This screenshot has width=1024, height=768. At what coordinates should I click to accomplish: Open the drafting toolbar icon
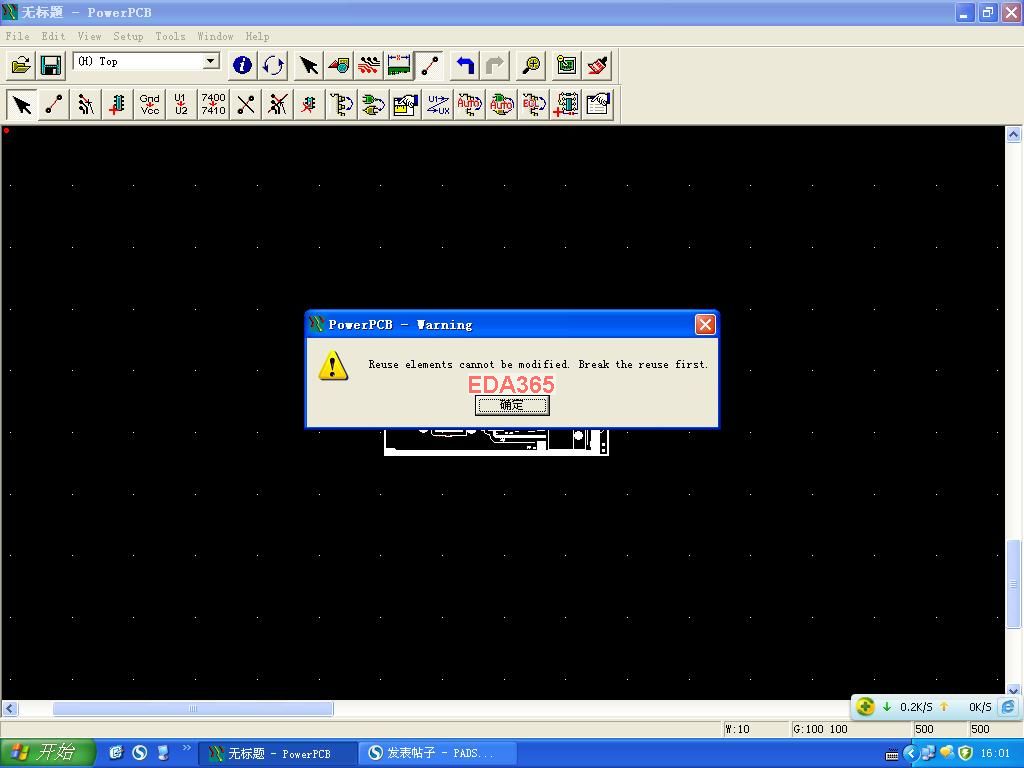coord(339,65)
